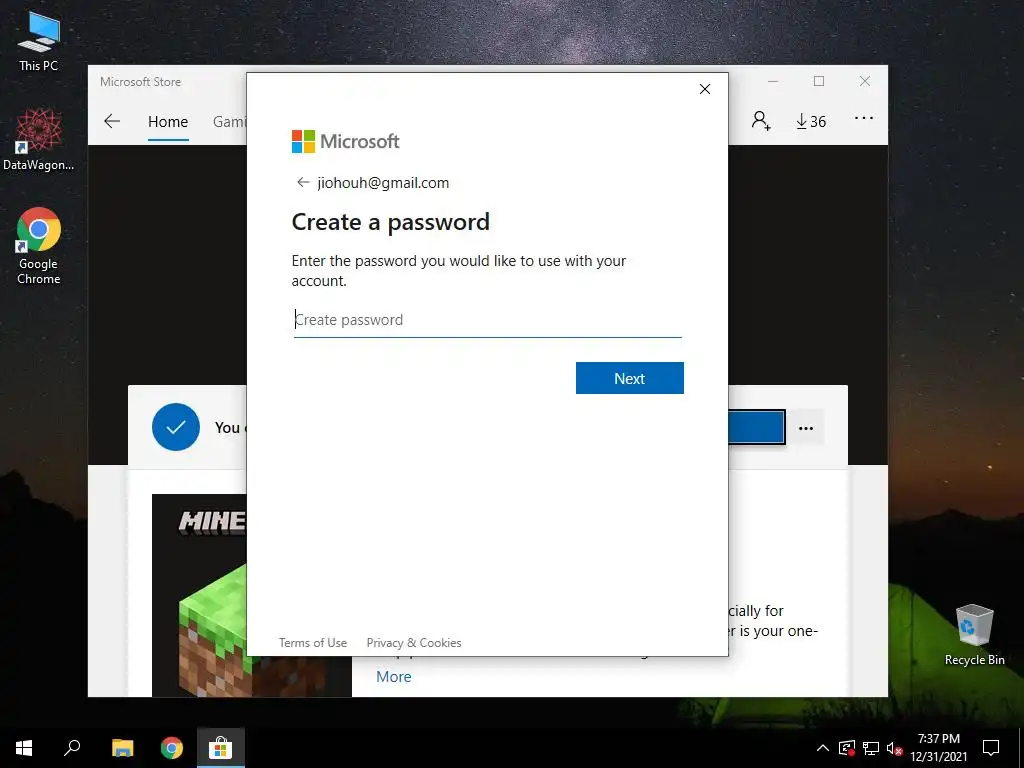Click blue button on Store notification banner
The width and height of the screenshot is (1024, 768).
point(756,427)
